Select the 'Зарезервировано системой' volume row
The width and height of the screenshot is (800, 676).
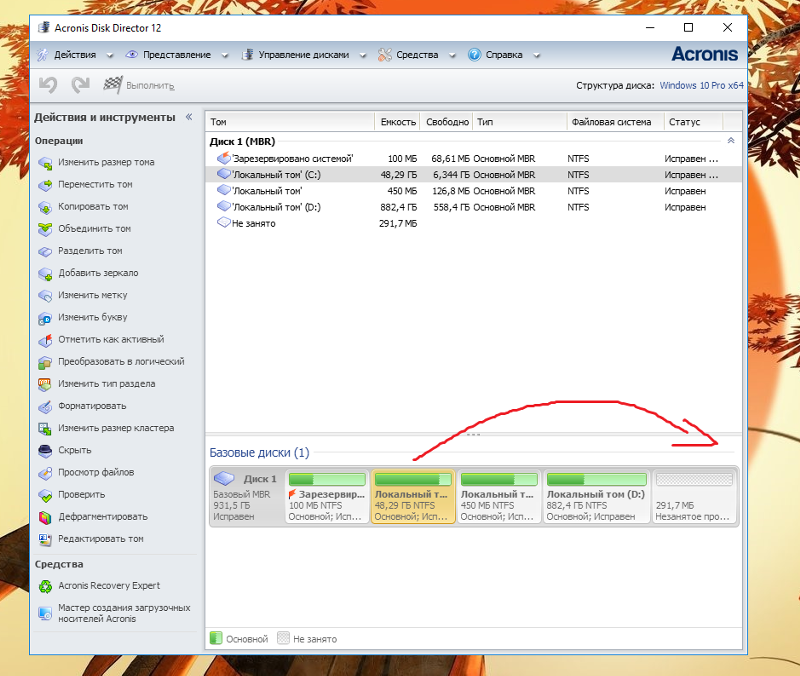(x=473, y=159)
